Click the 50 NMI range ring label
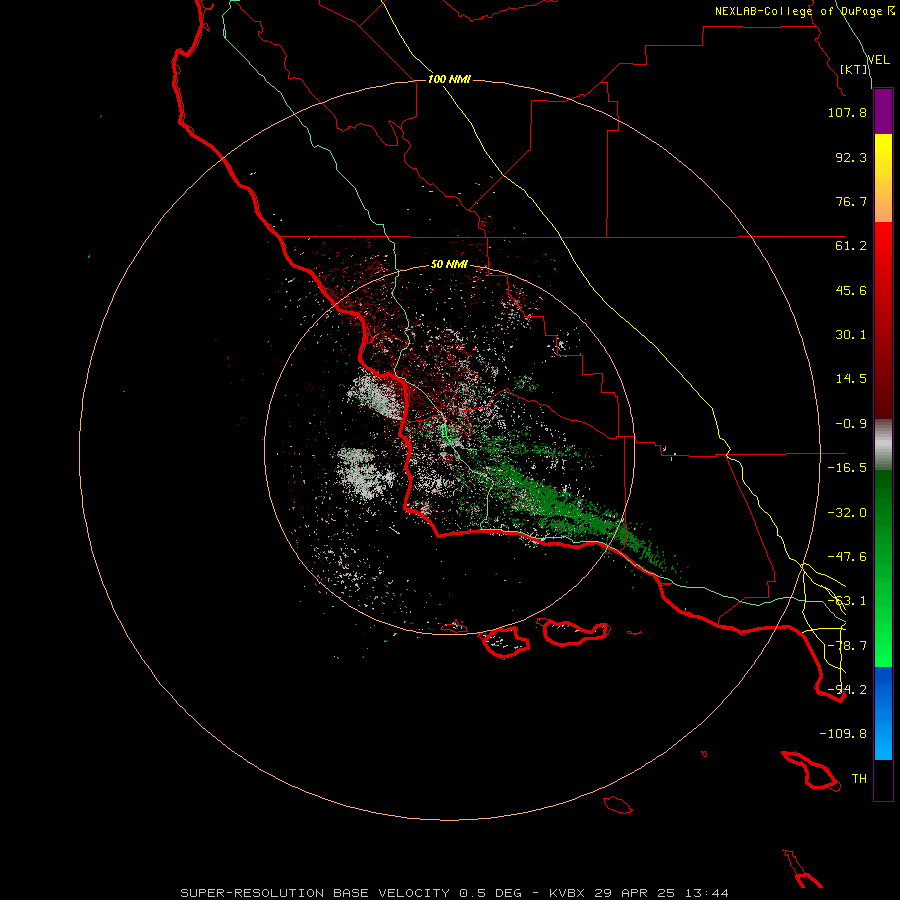This screenshot has width=900, height=900. tap(449, 264)
